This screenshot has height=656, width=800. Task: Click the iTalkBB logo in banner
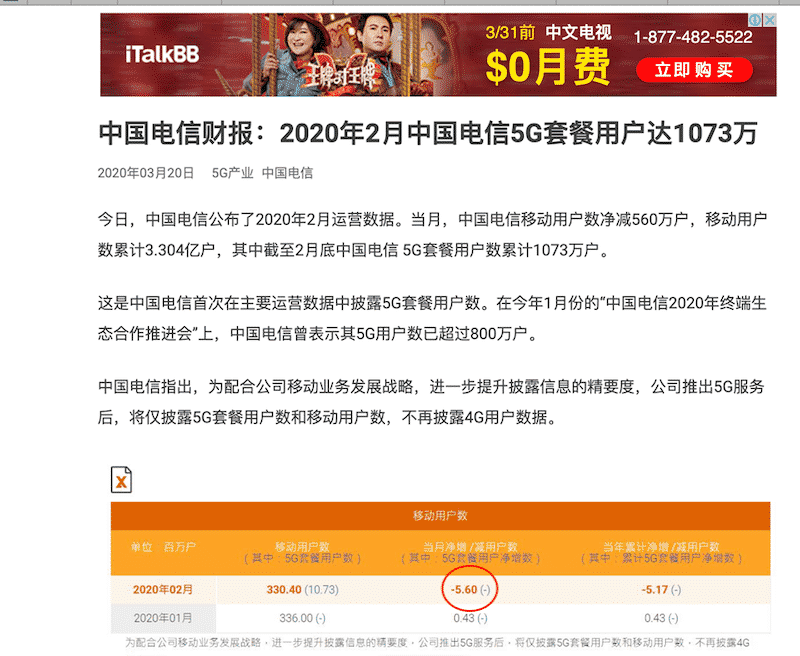[x=162, y=55]
